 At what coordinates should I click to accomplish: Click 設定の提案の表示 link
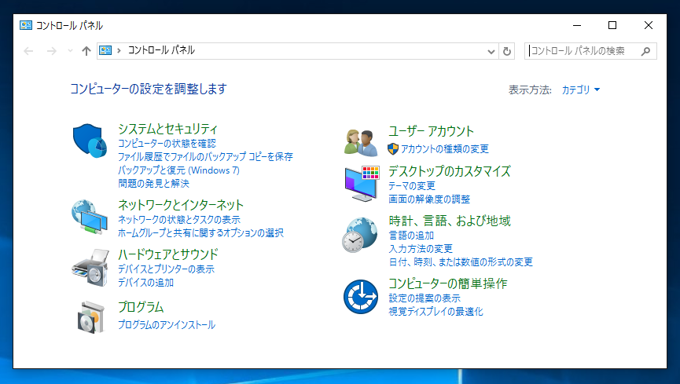coord(425,298)
